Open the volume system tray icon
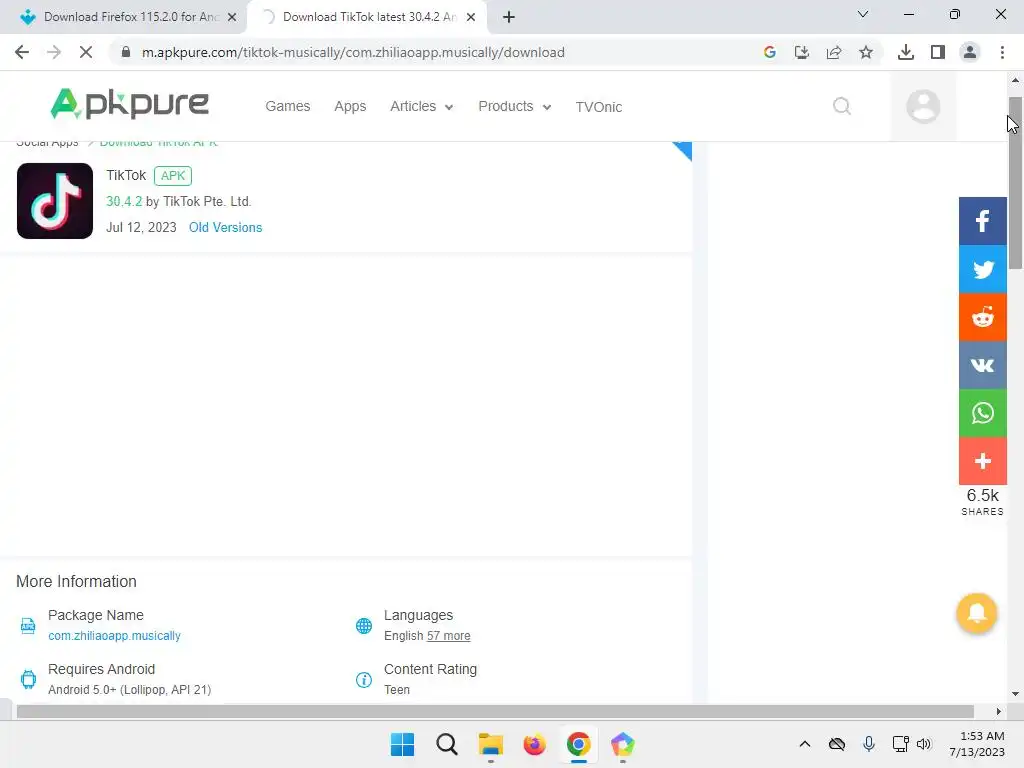 pos(923,744)
